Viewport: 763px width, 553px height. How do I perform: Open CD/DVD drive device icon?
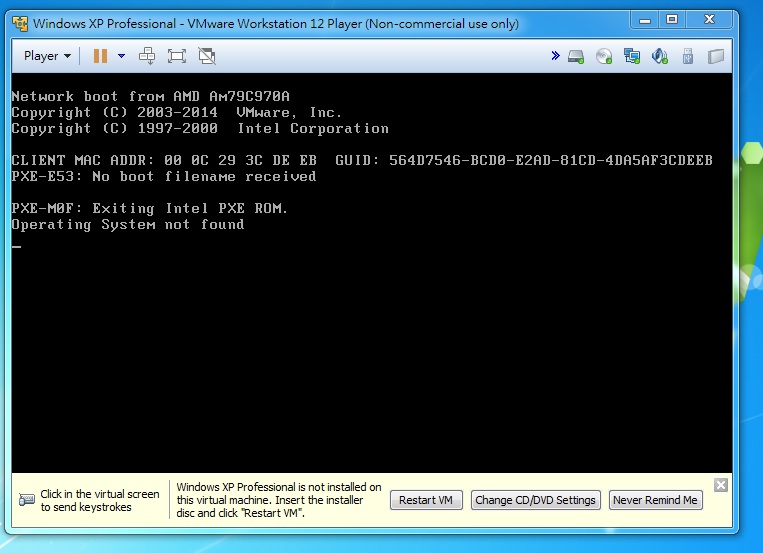click(604, 56)
